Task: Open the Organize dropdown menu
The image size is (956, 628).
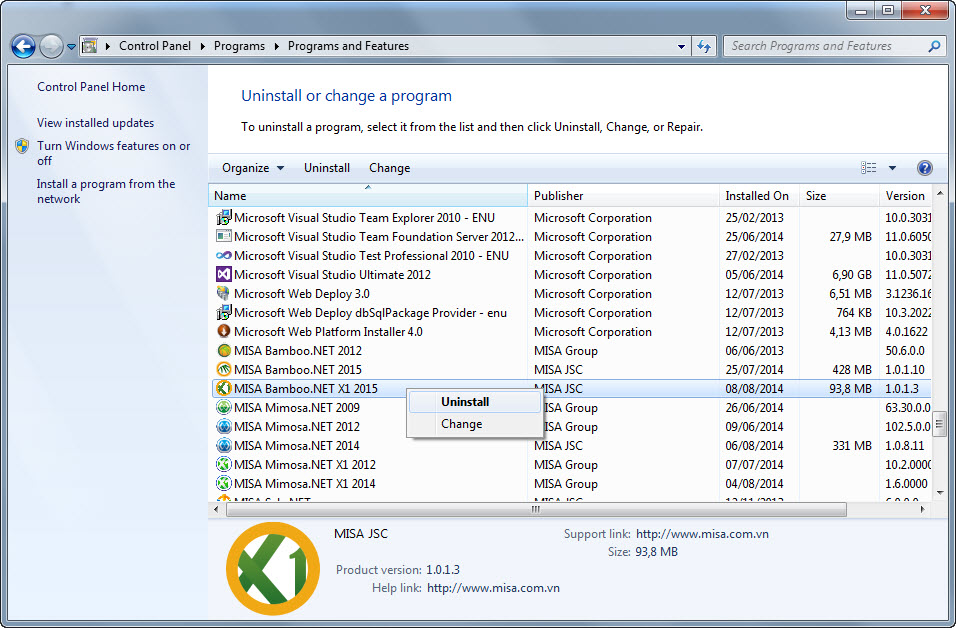Action: click(x=252, y=168)
